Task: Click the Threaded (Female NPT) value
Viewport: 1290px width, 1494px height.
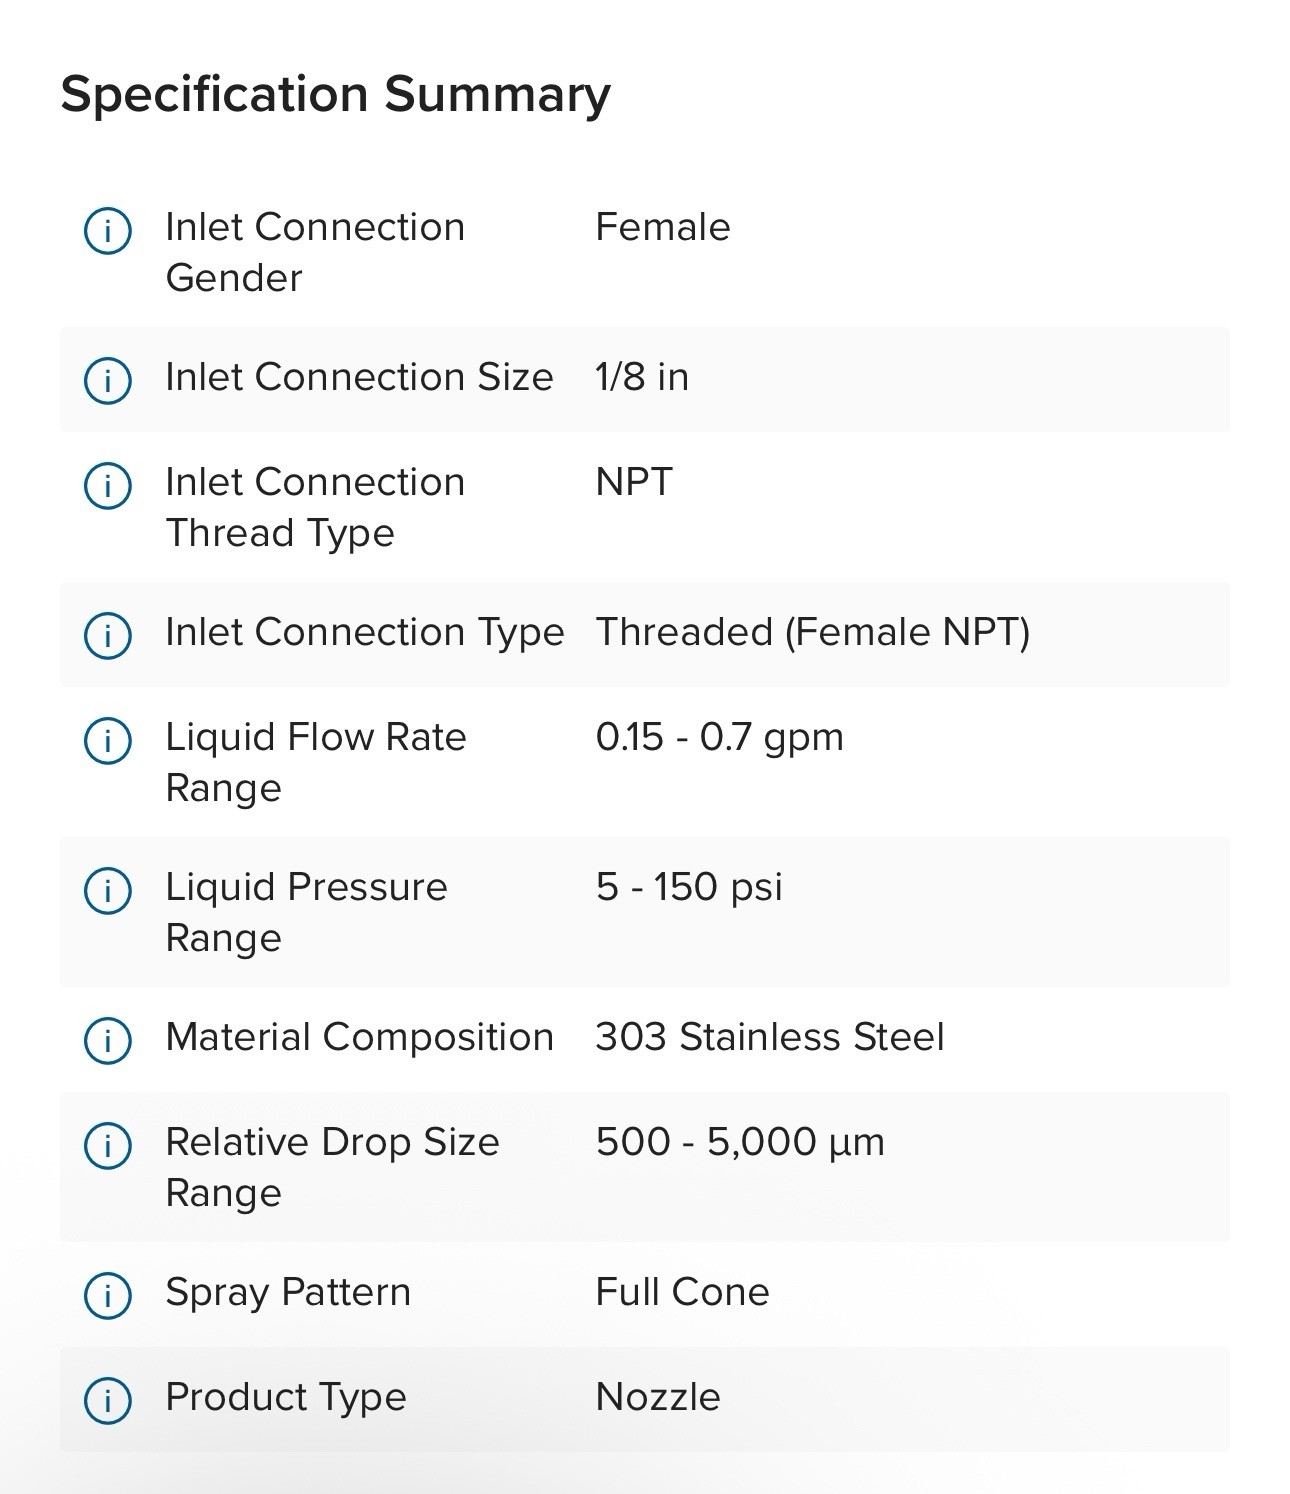Action: pyautogui.click(x=813, y=632)
